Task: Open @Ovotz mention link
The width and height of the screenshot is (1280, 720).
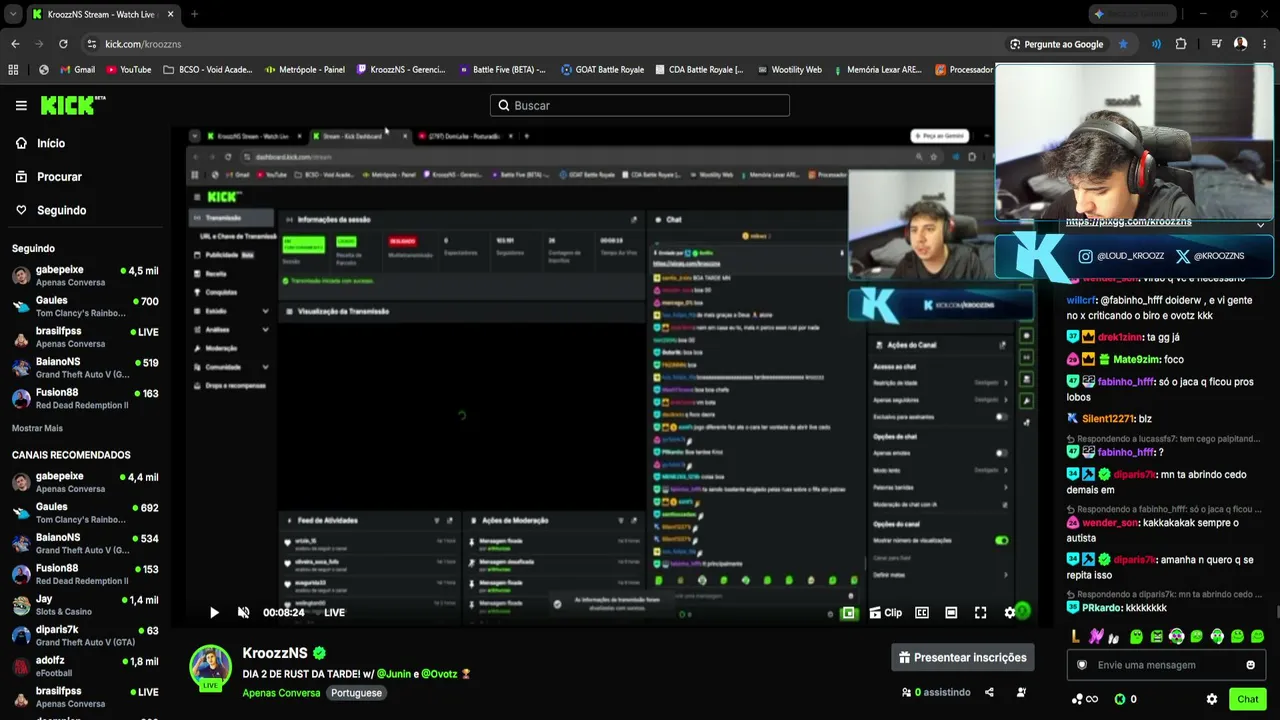Action: point(439,674)
